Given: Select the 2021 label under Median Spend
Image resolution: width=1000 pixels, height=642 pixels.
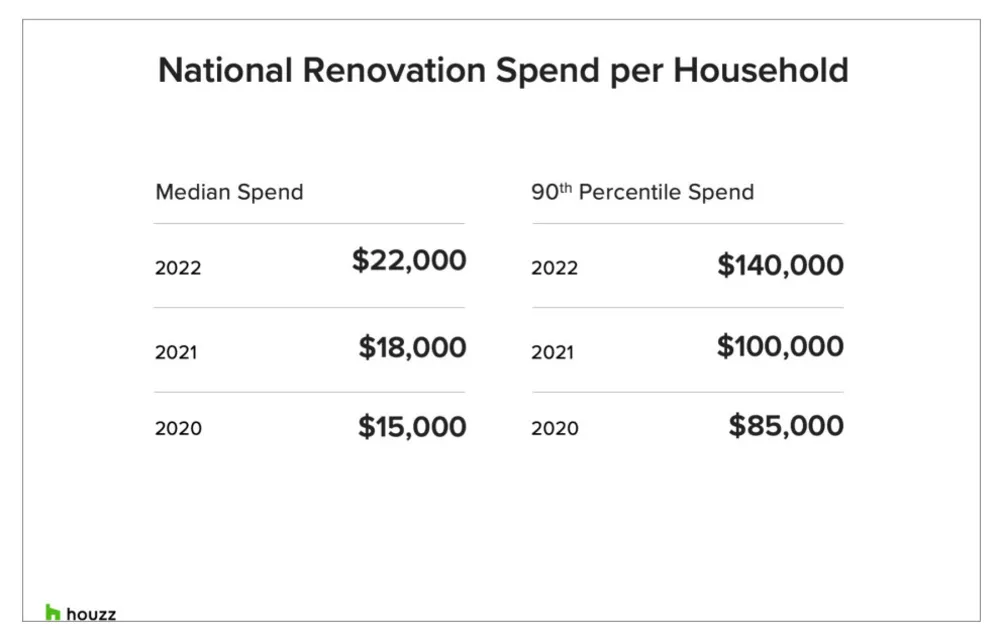Looking at the screenshot, I should 176,352.
